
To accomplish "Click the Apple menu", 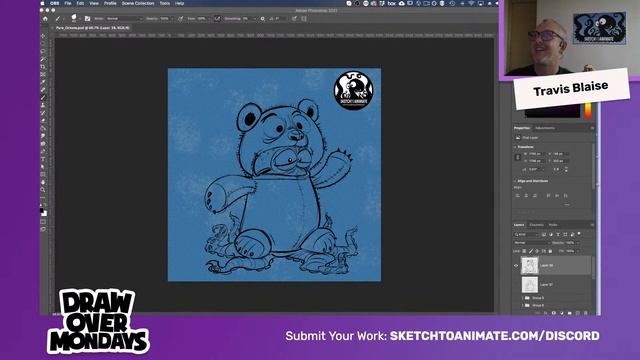I will 42,3.
